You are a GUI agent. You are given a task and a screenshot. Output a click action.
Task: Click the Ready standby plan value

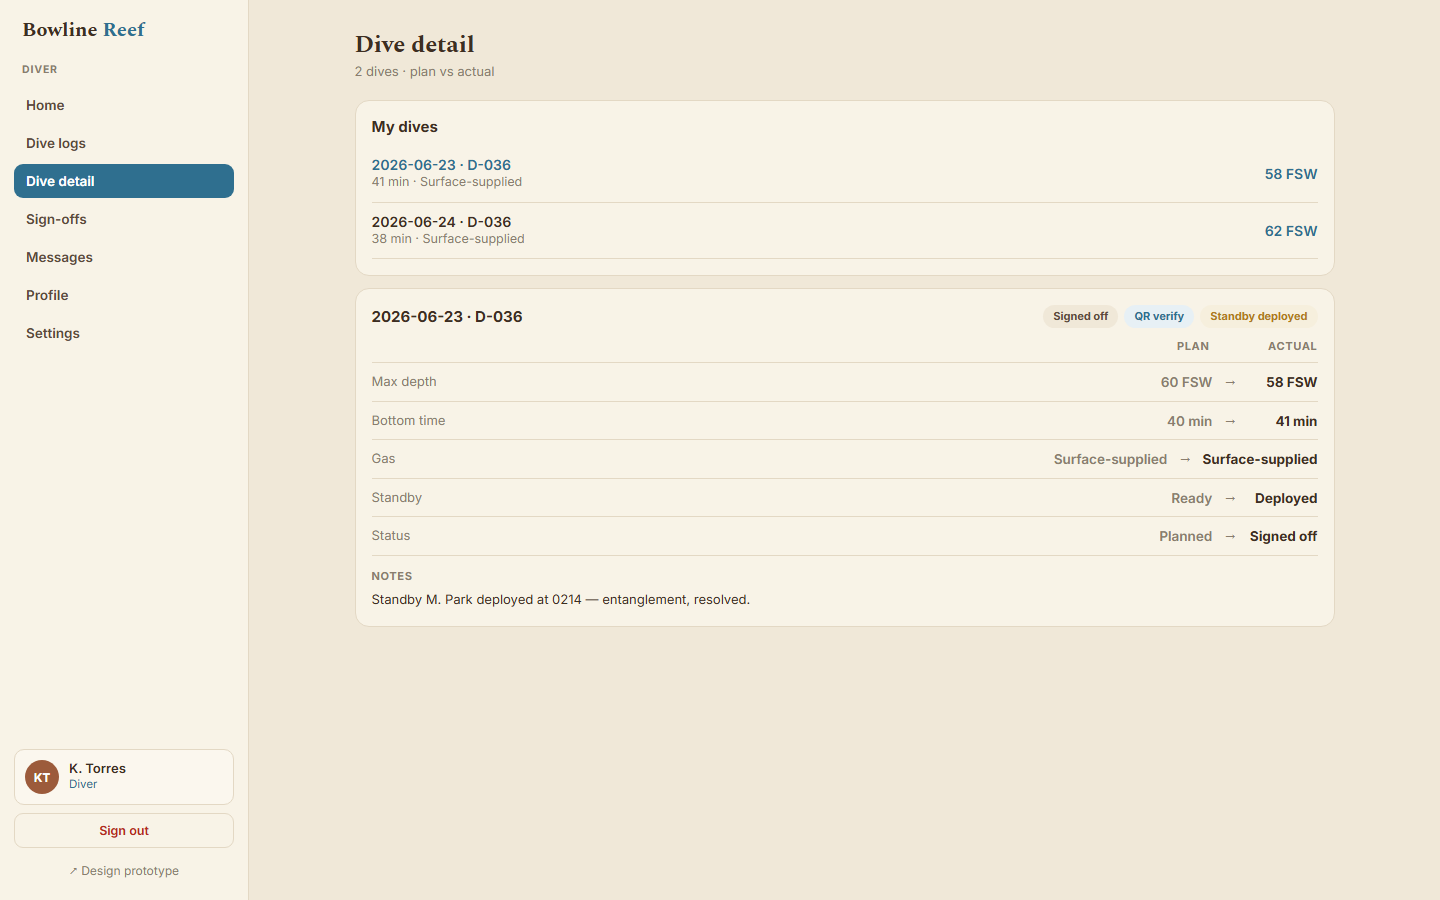1191,498
